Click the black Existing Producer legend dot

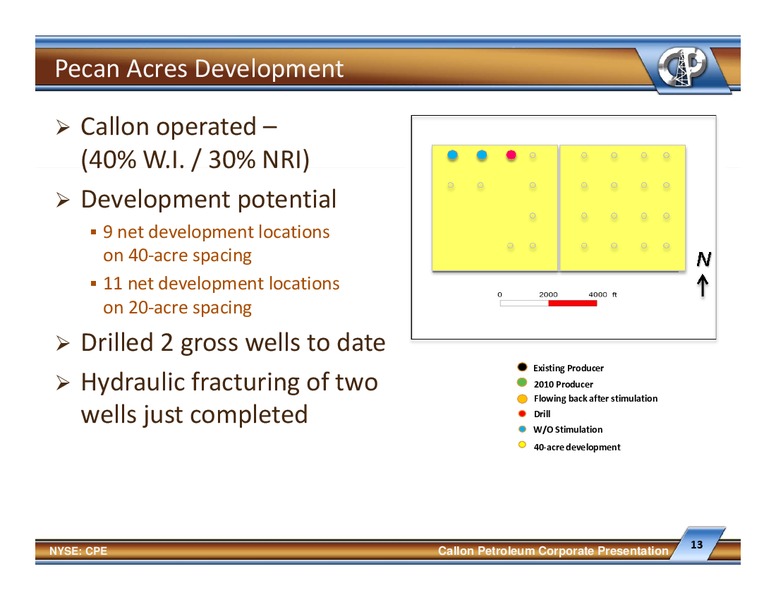click(522, 367)
